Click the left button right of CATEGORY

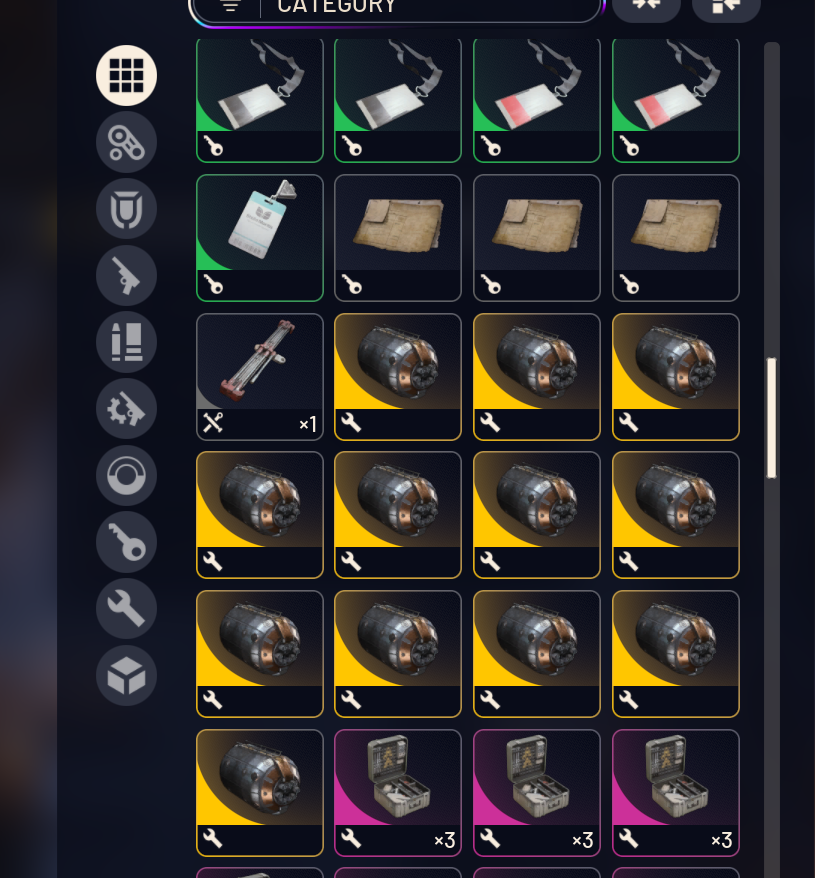[646, 7]
